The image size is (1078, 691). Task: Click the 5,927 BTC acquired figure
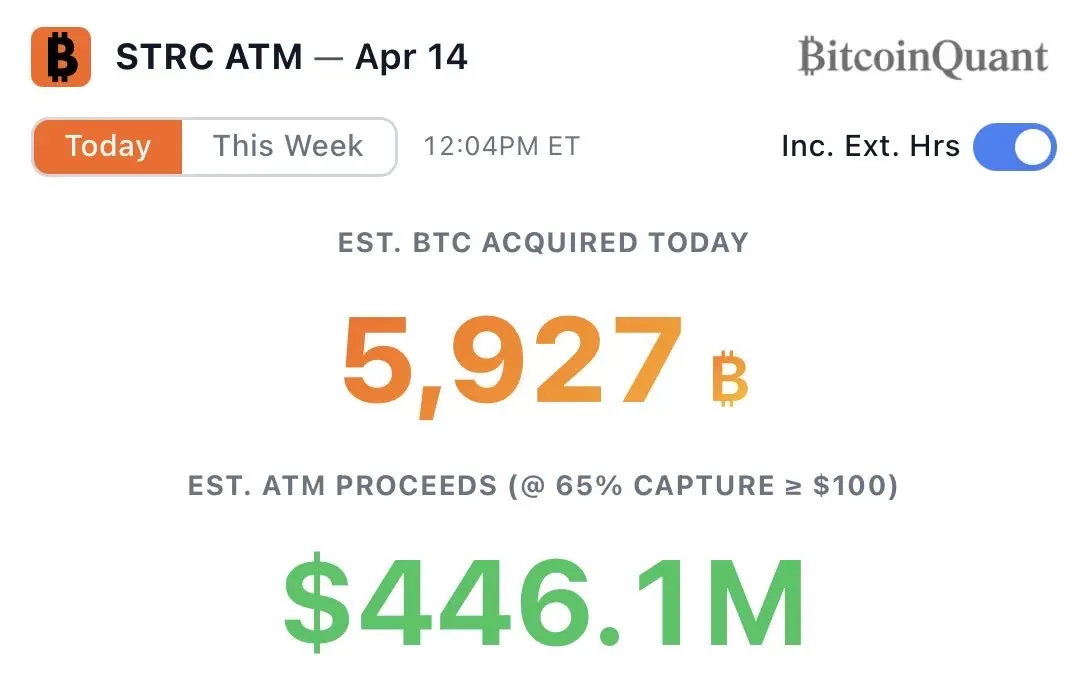(512, 364)
